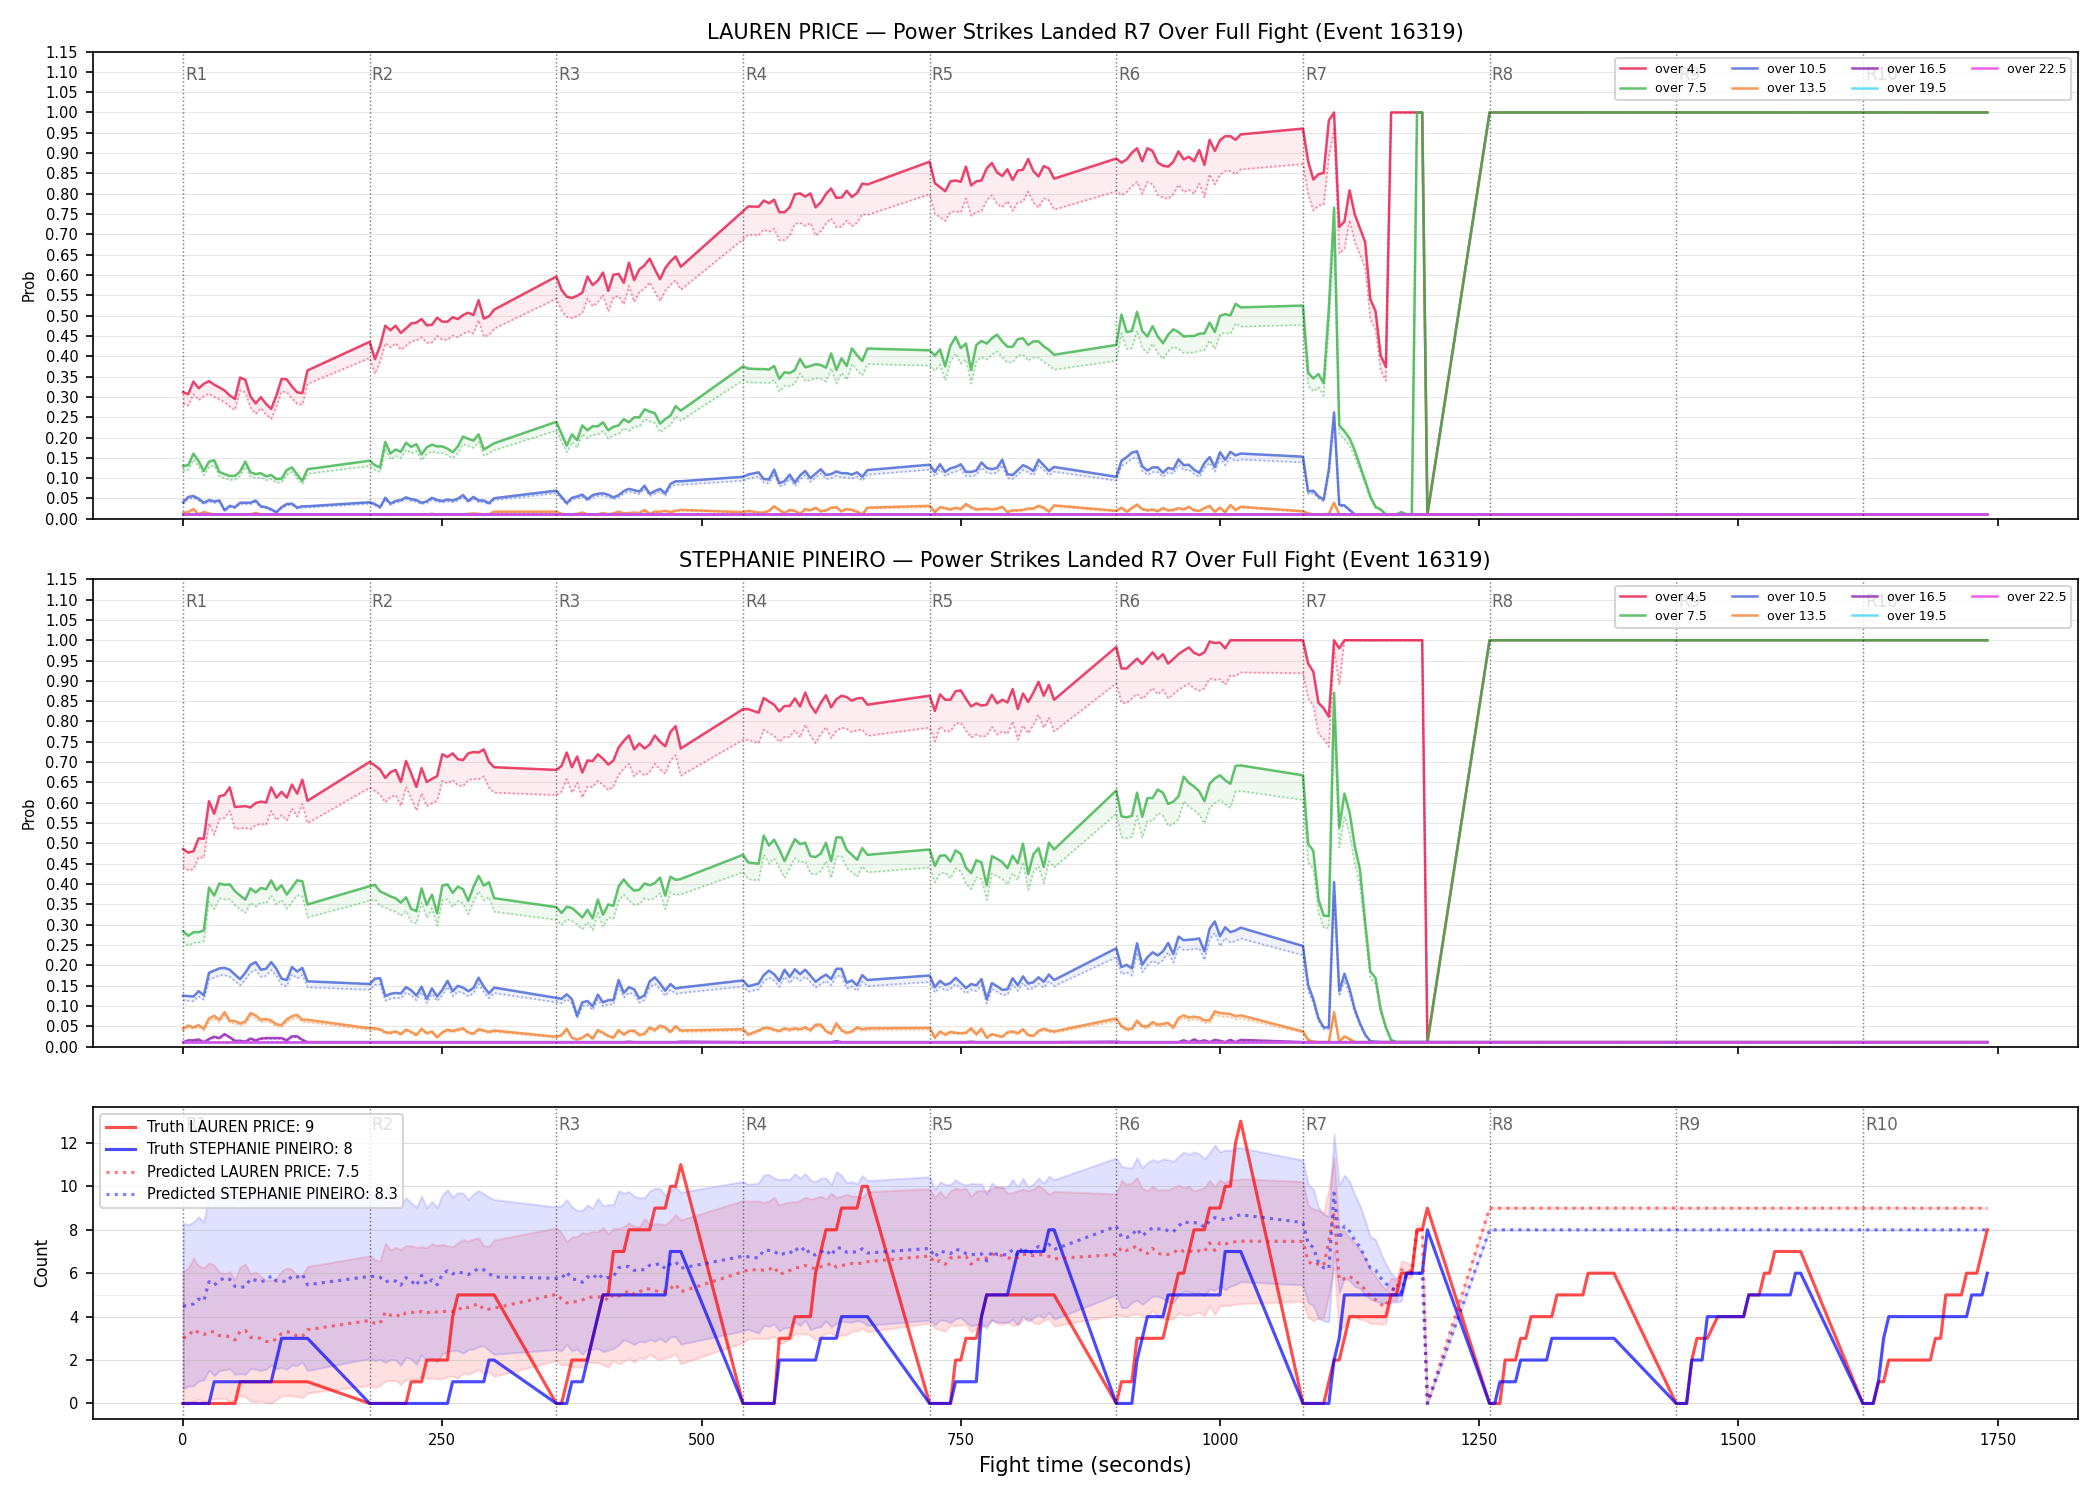Click tick label 12 on Count axis
Screen dimensions: 2100x1500
coord(69,1143)
